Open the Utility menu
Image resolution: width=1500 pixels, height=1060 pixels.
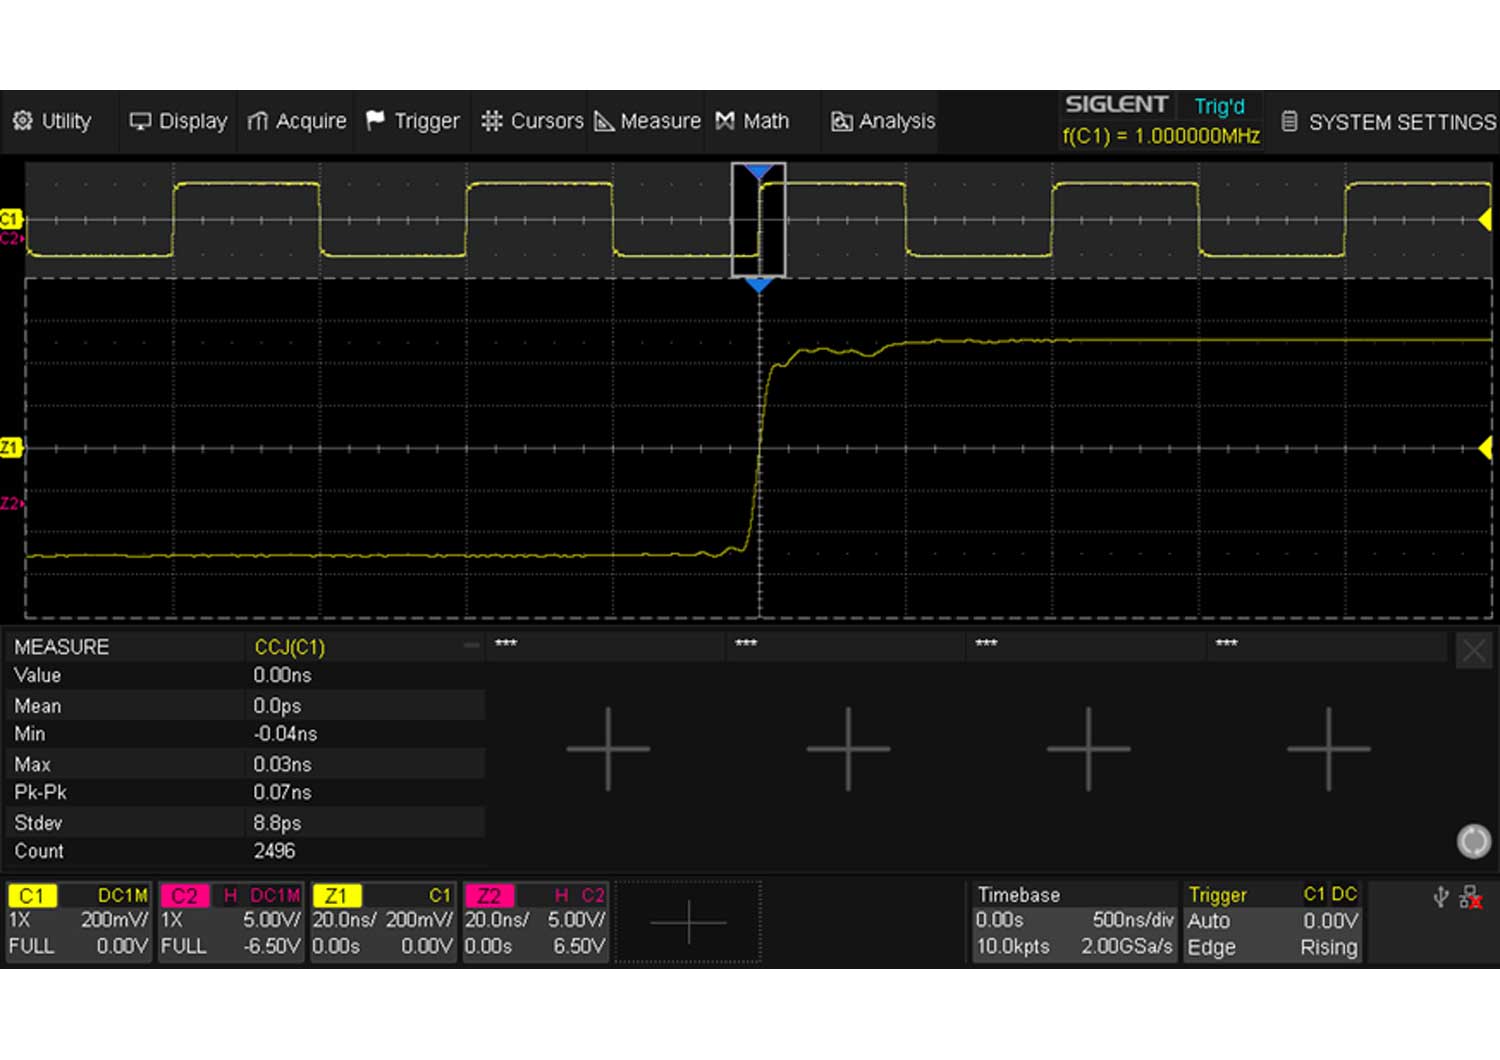point(52,121)
